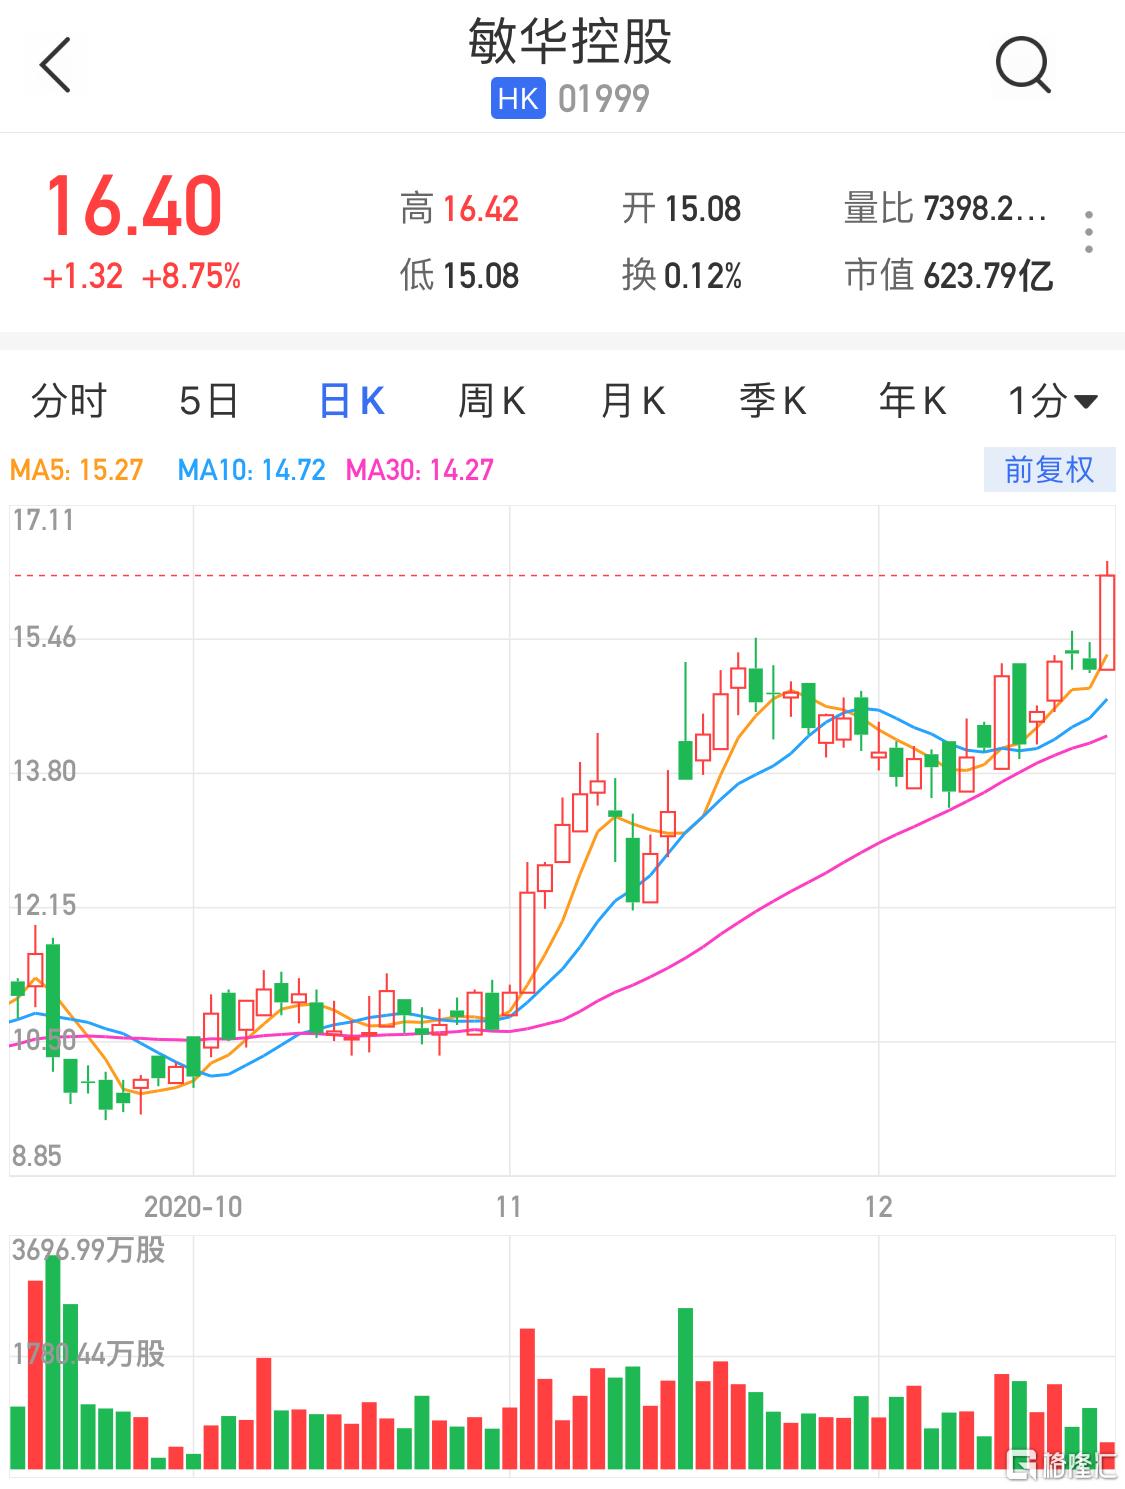The image size is (1125, 1489).
Task: Tap the MA10: 14.72 indicator label
Action: 252,470
